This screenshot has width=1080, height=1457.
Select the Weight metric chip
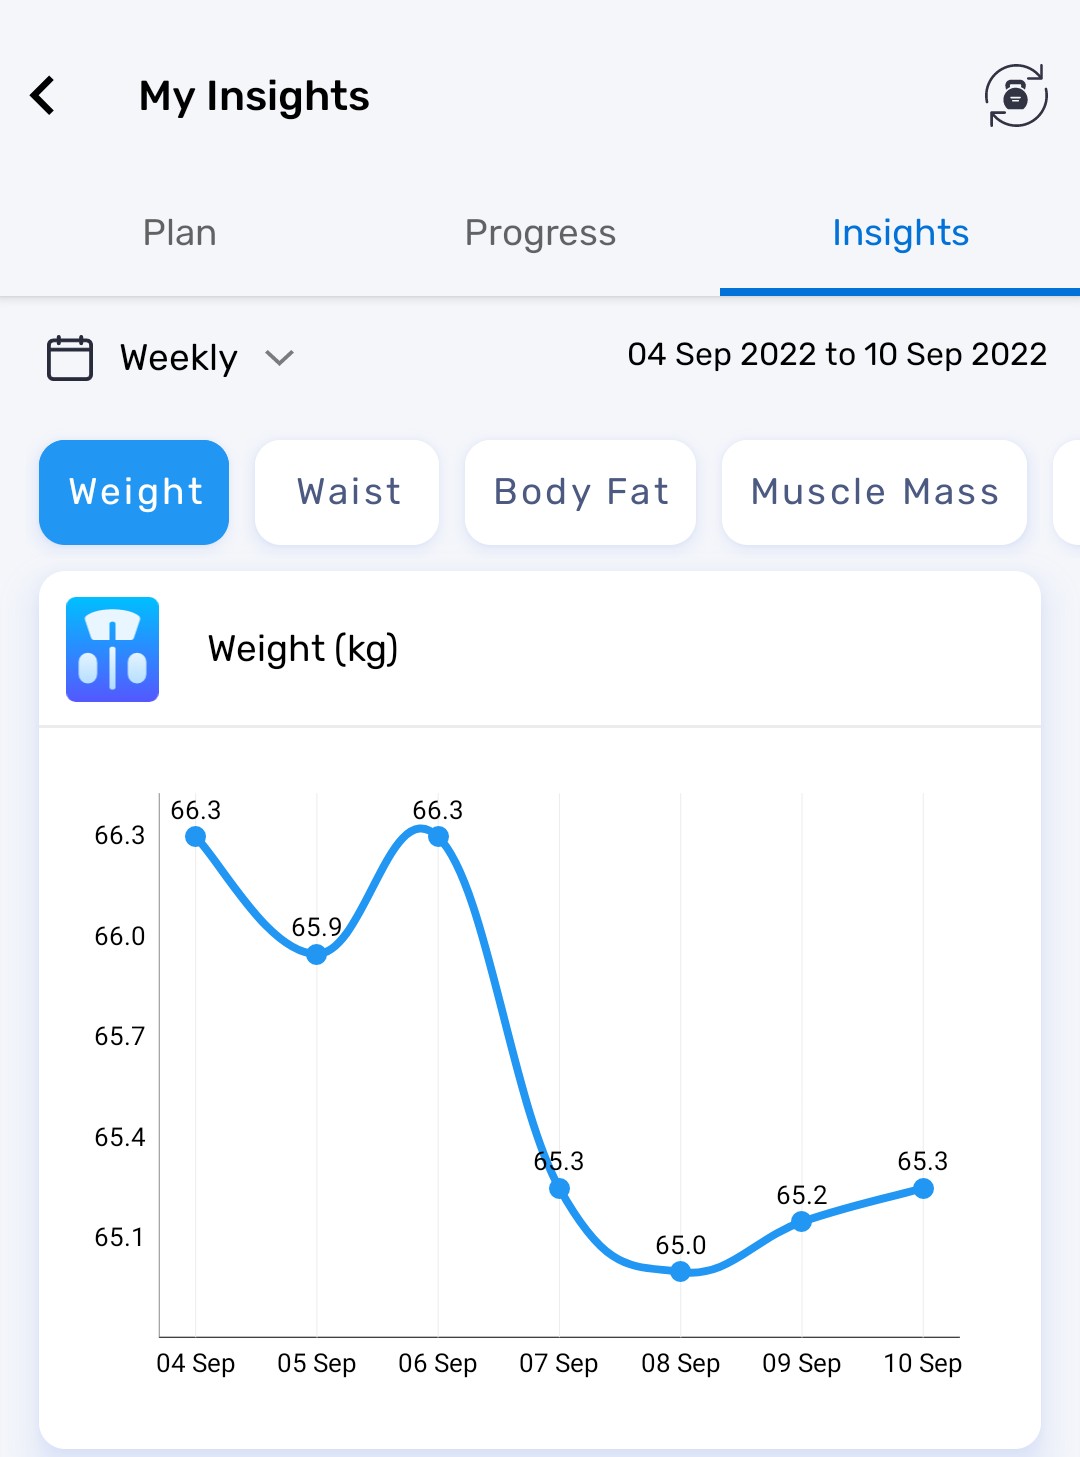pos(134,492)
